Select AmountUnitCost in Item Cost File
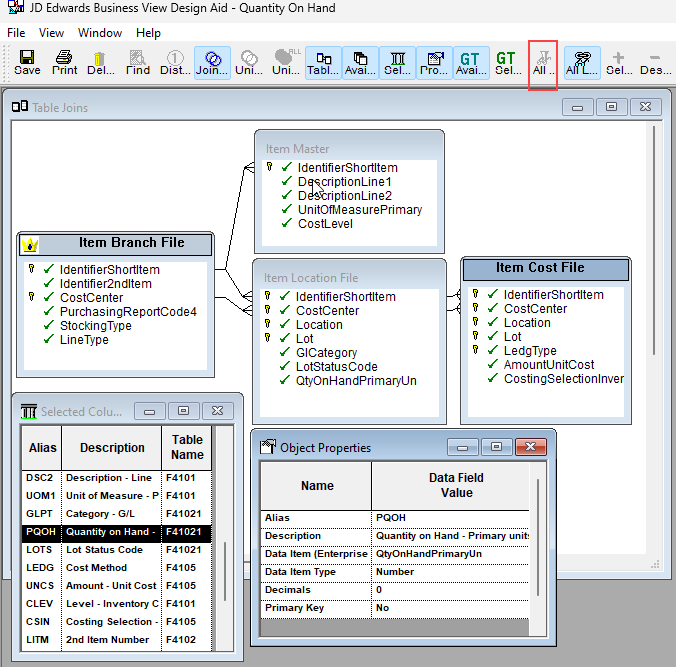 click(x=549, y=365)
